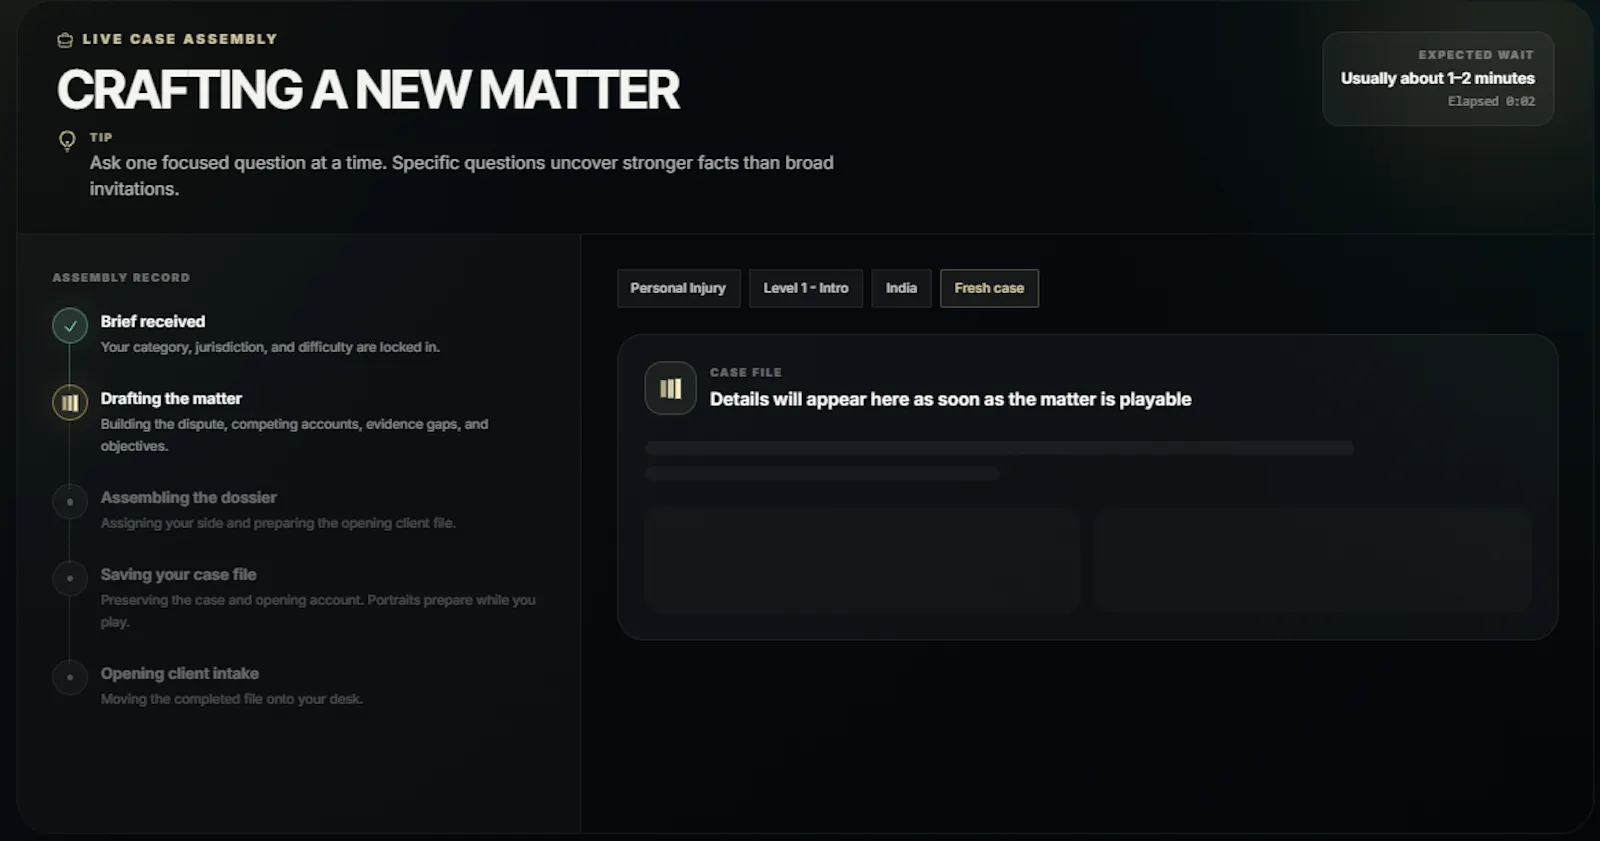Viewport: 1600px width, 841px height.
Task: Click the tip about asking one focused question
Action: [x=462, y=175]
